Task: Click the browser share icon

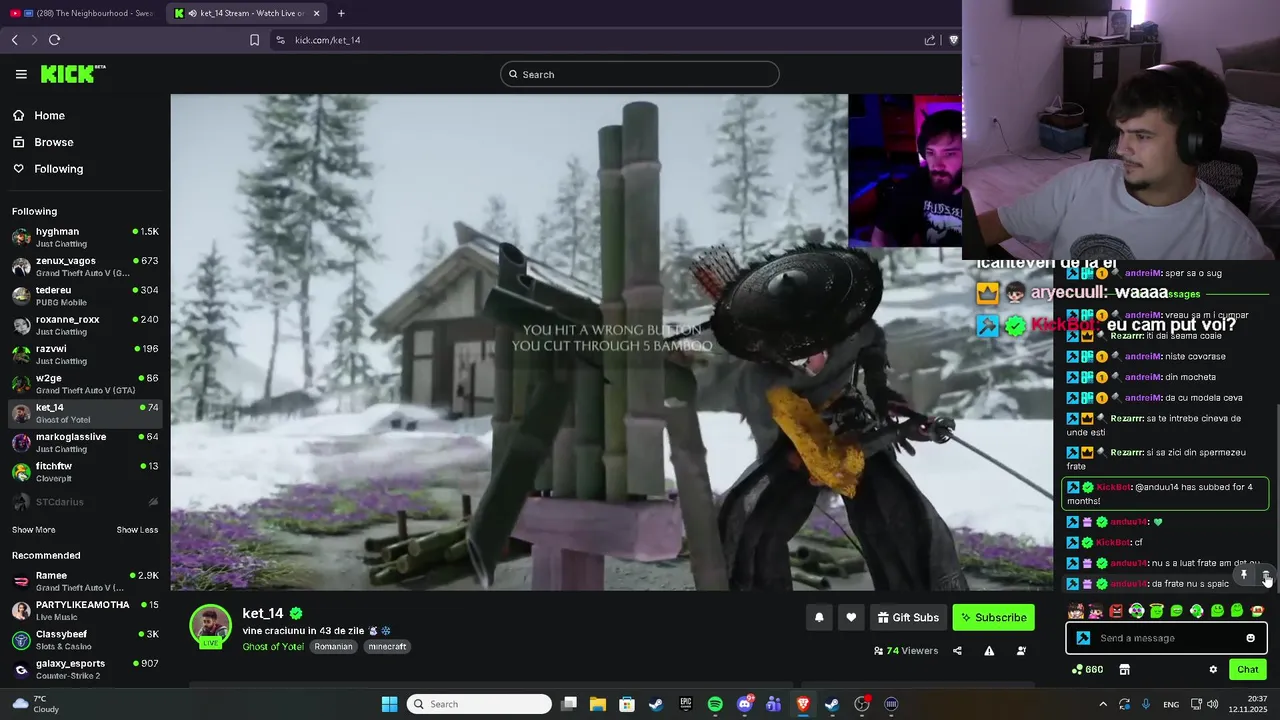Action: 930,40
